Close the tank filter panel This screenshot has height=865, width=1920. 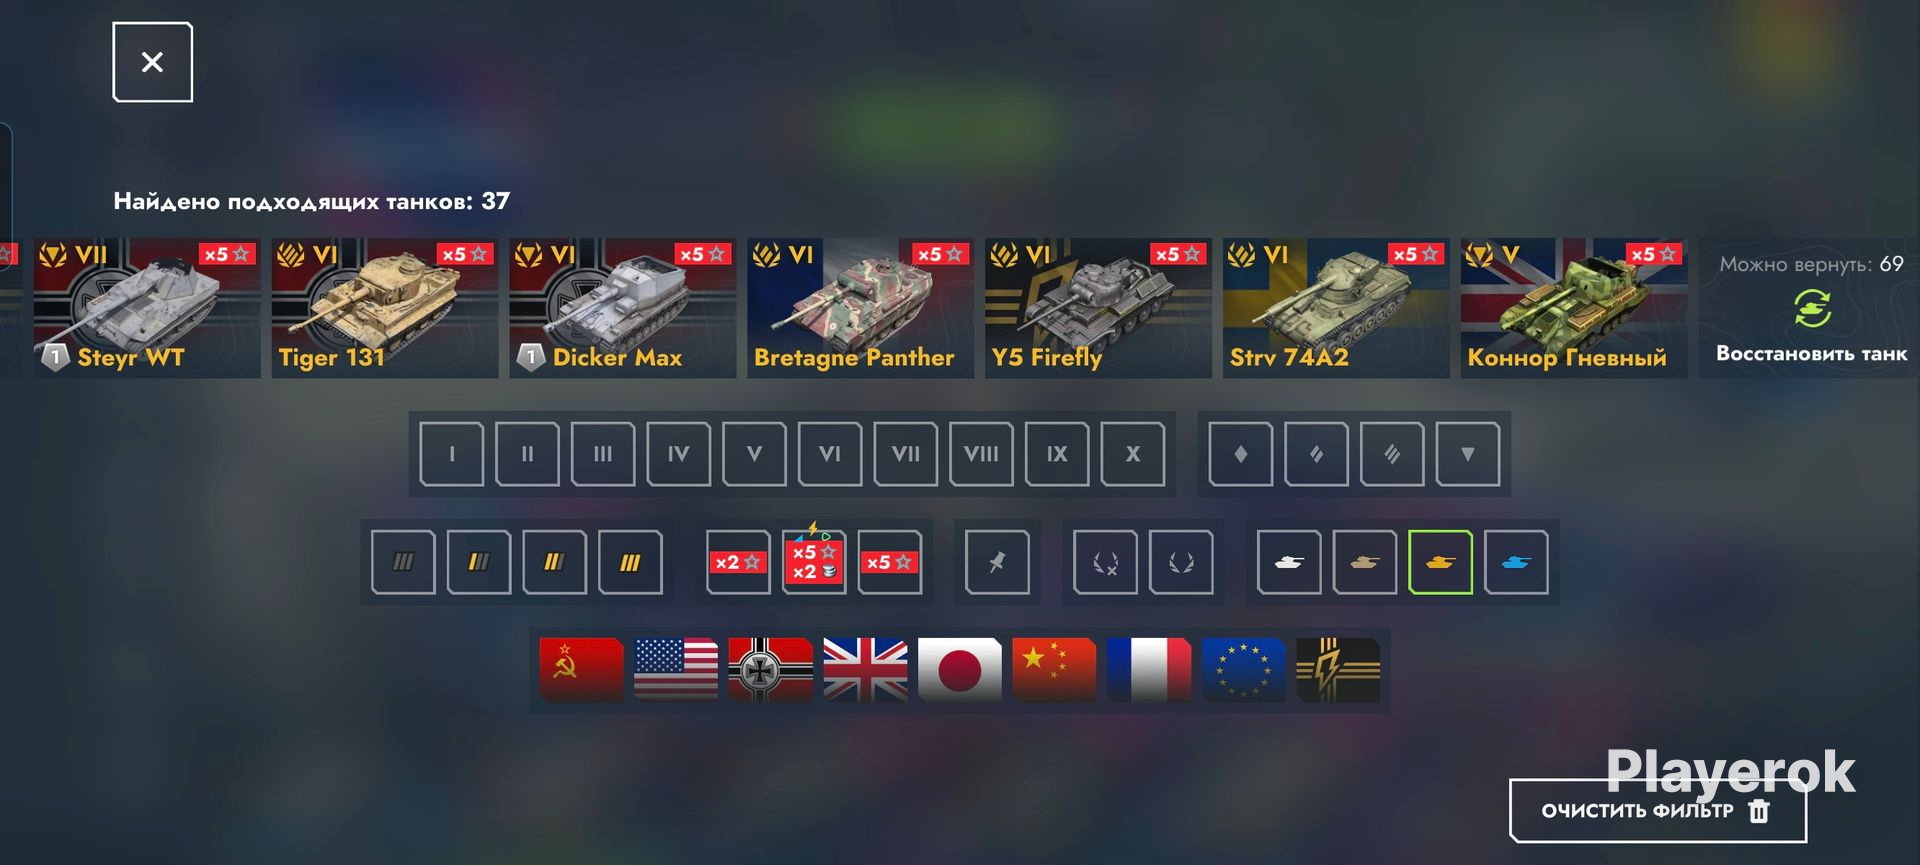[x=152, y=62]
